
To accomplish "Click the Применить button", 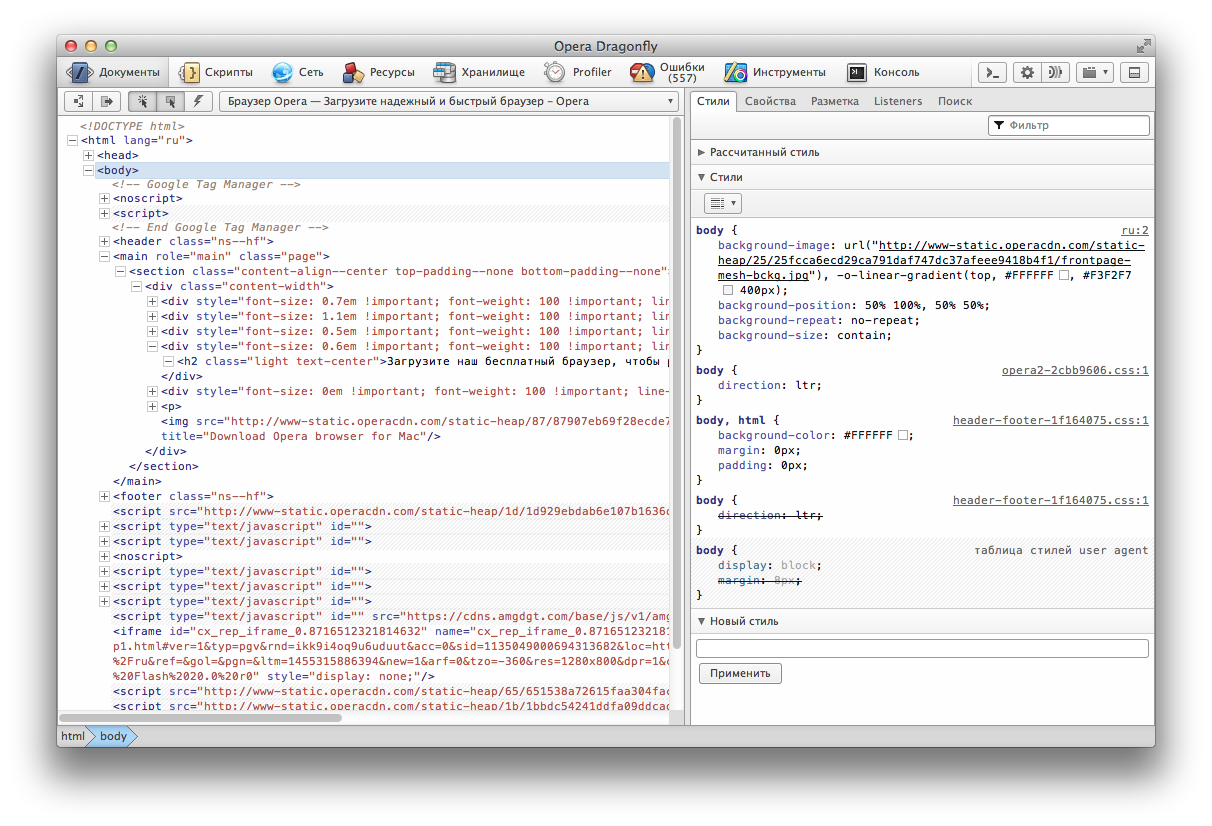I will tap(740, 673).
